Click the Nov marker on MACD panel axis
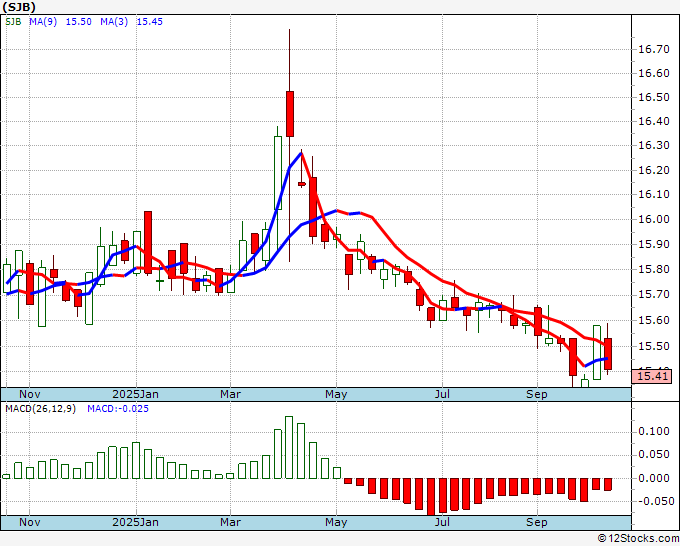This screenshot has width=680, height=546. (x=32, y=522)
